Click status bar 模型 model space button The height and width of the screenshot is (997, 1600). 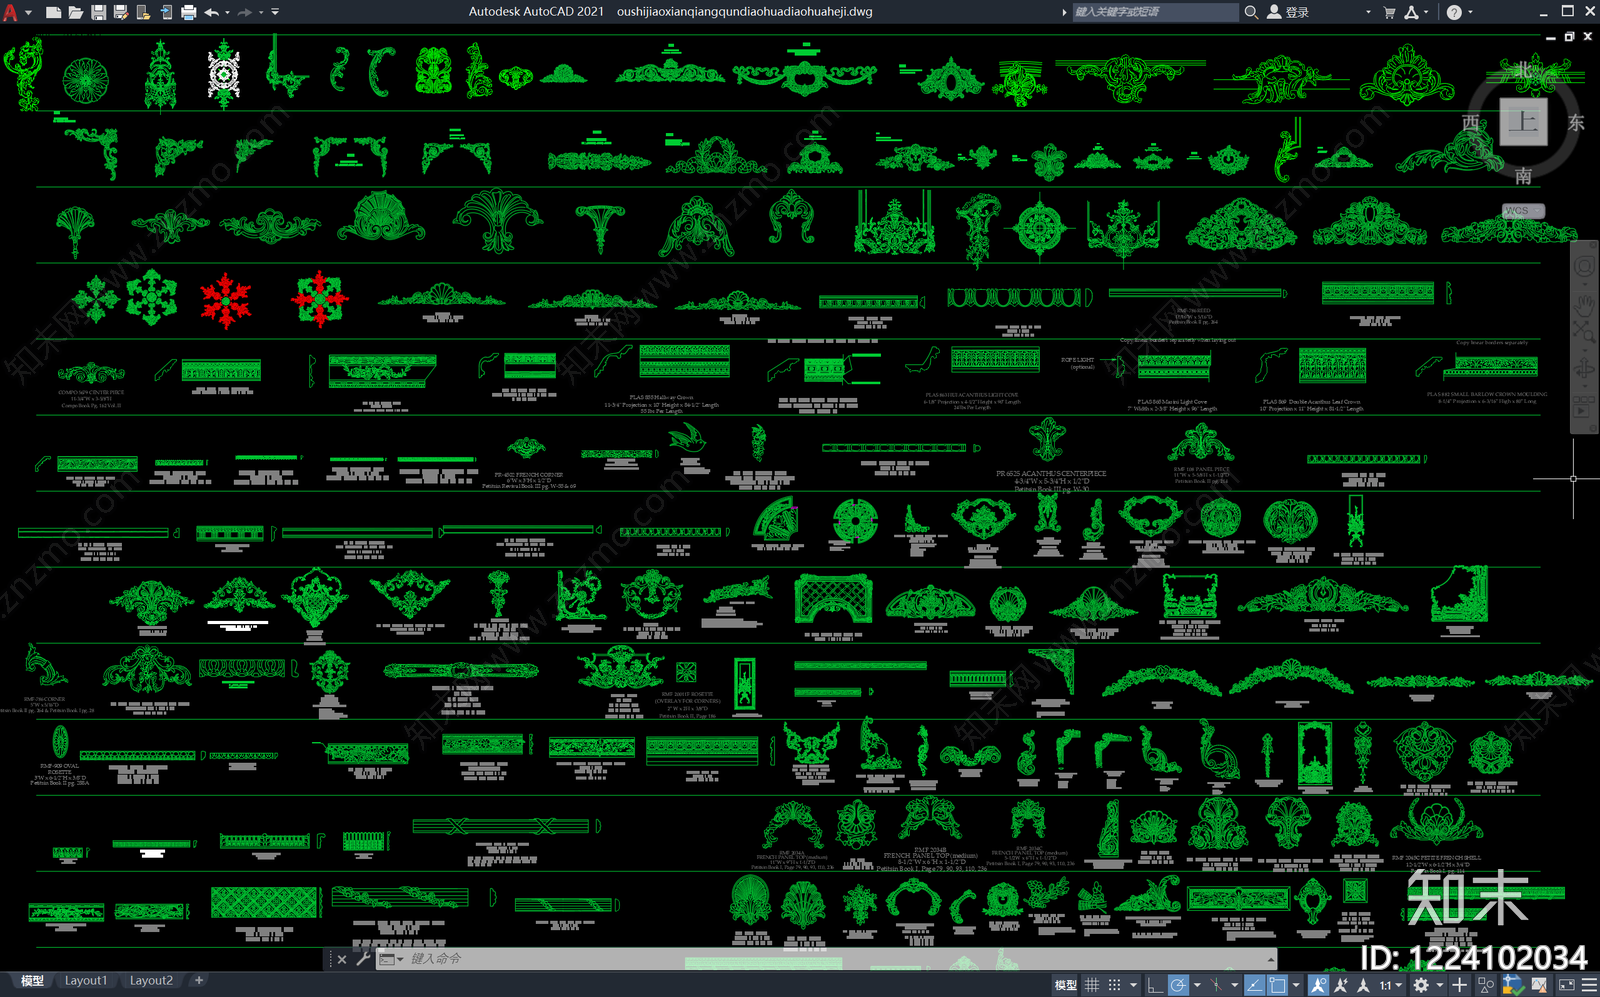(1065, 985)
